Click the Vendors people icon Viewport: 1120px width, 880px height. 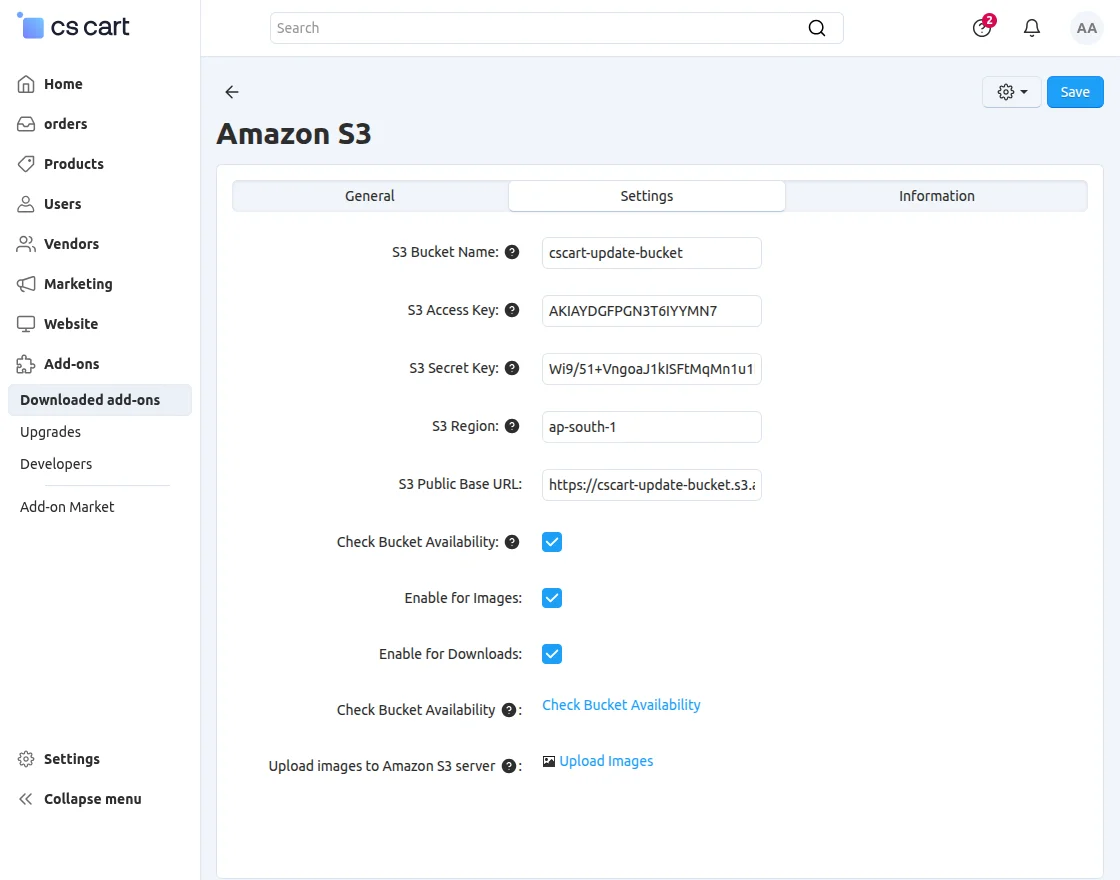click(x=26, y=244)
